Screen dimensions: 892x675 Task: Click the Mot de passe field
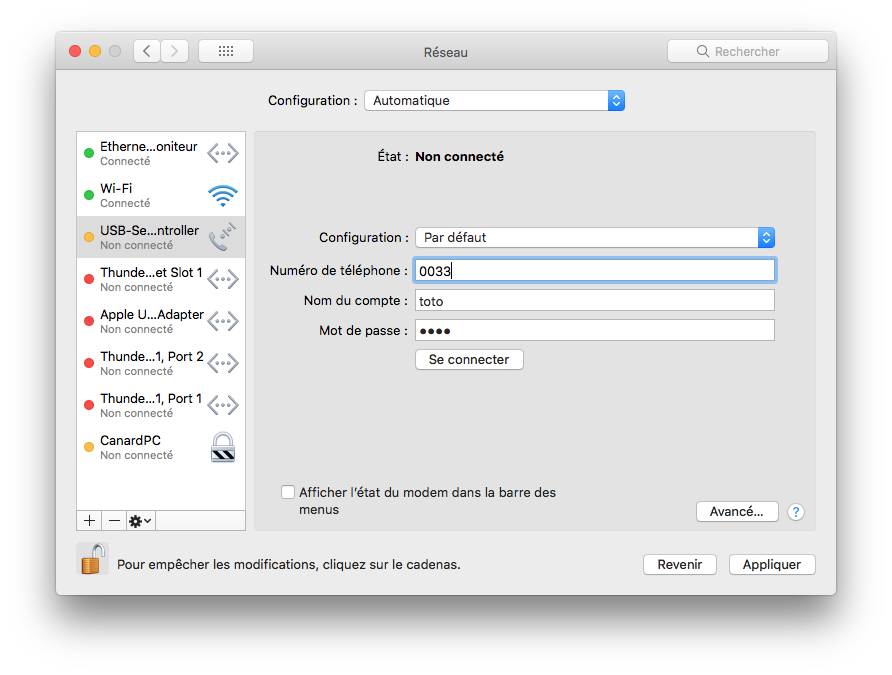coord(595,330)
